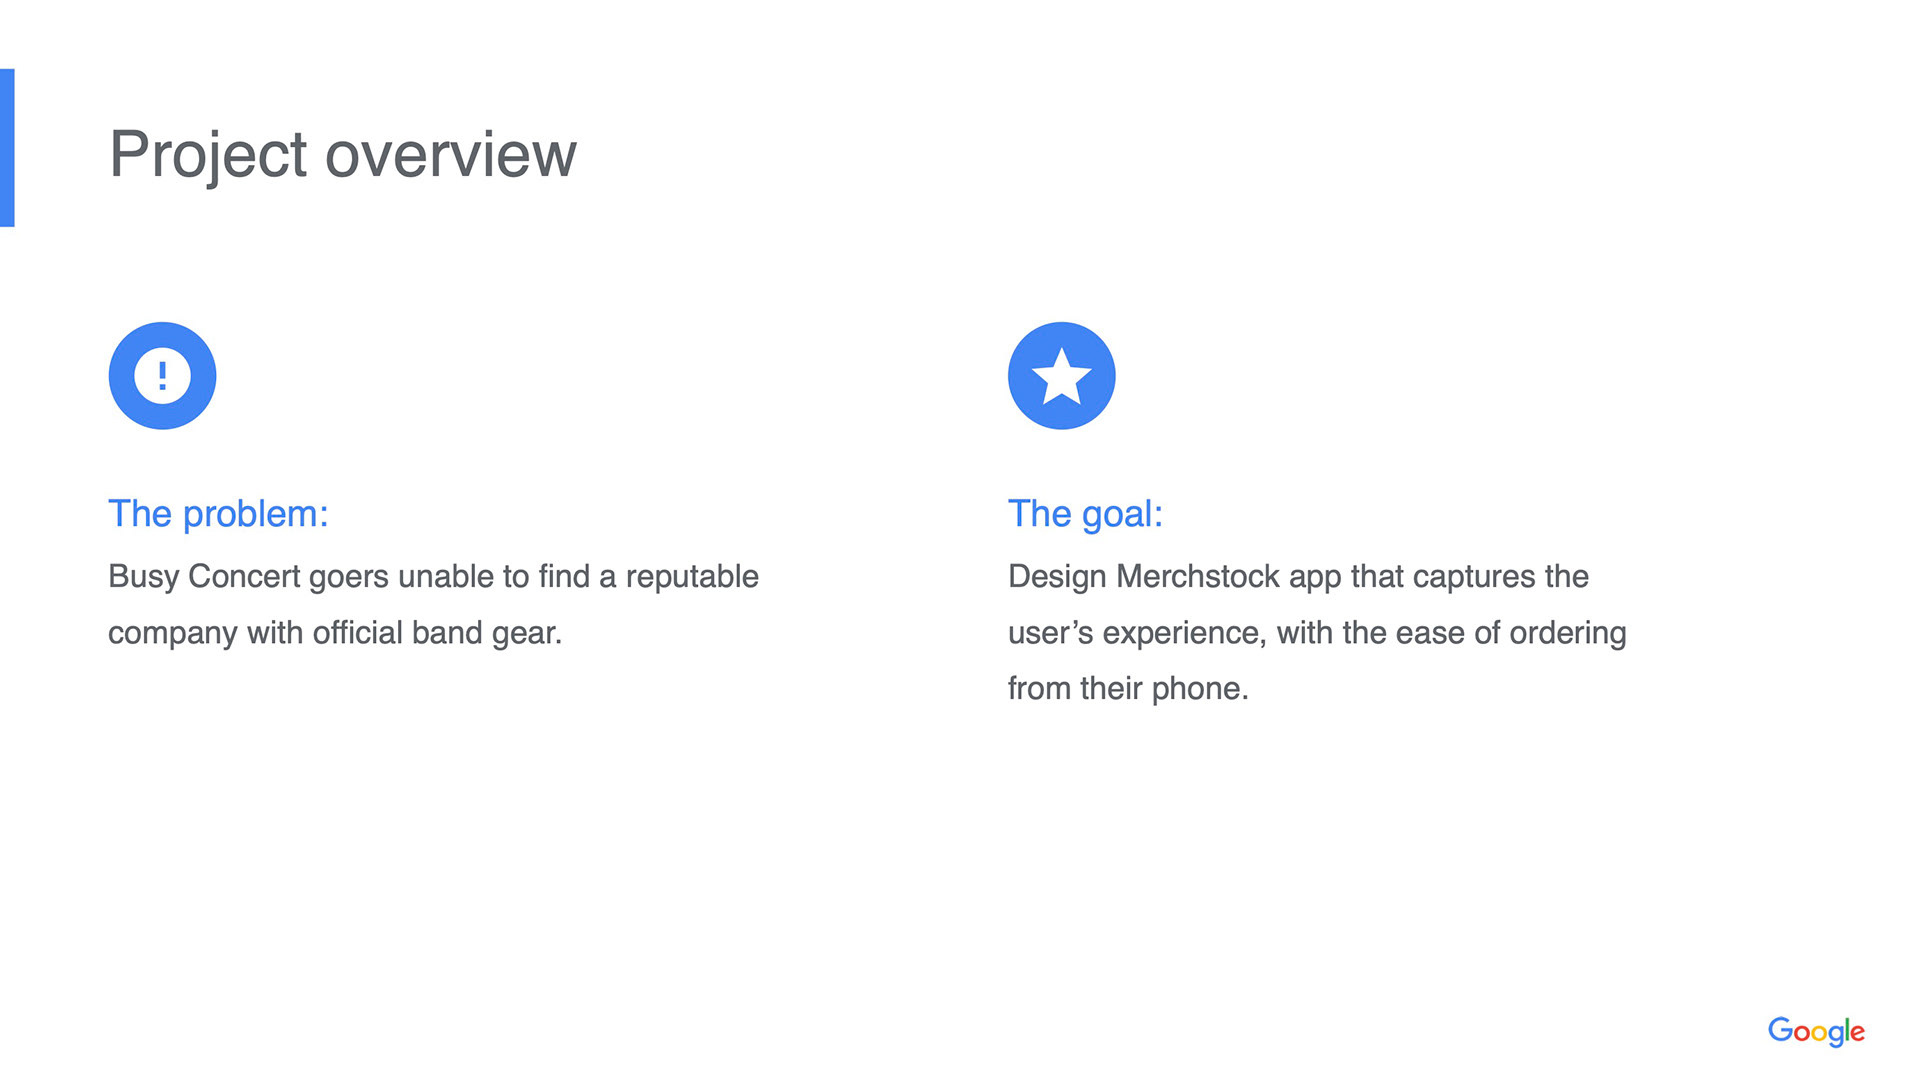
Task: Click the word 'Project' in the title
Action: [x=208, y=155]
